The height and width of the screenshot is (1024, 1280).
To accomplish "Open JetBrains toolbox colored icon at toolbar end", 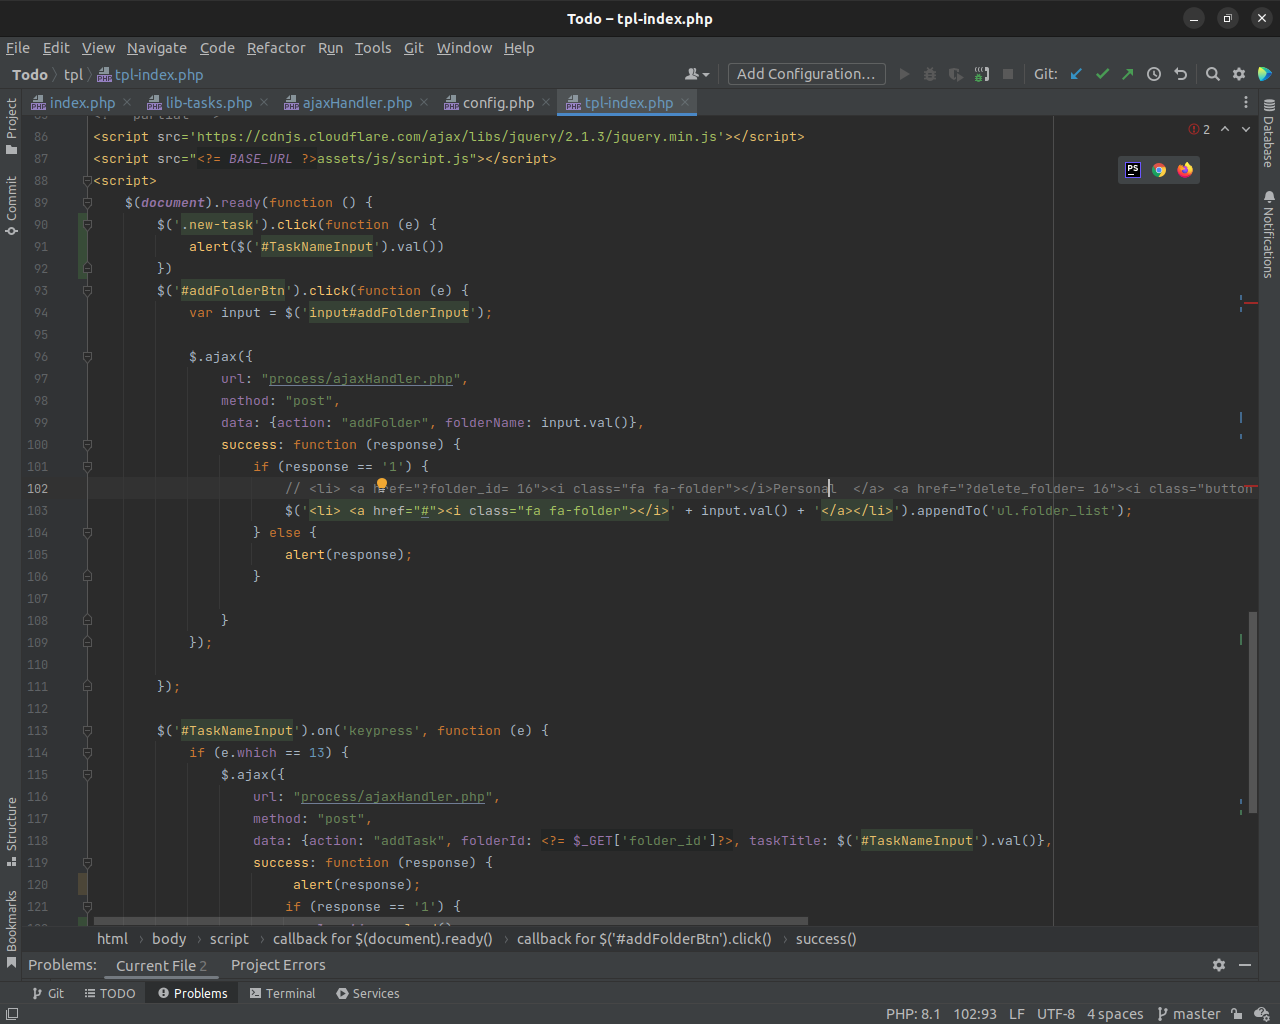I will point(1264,74).
